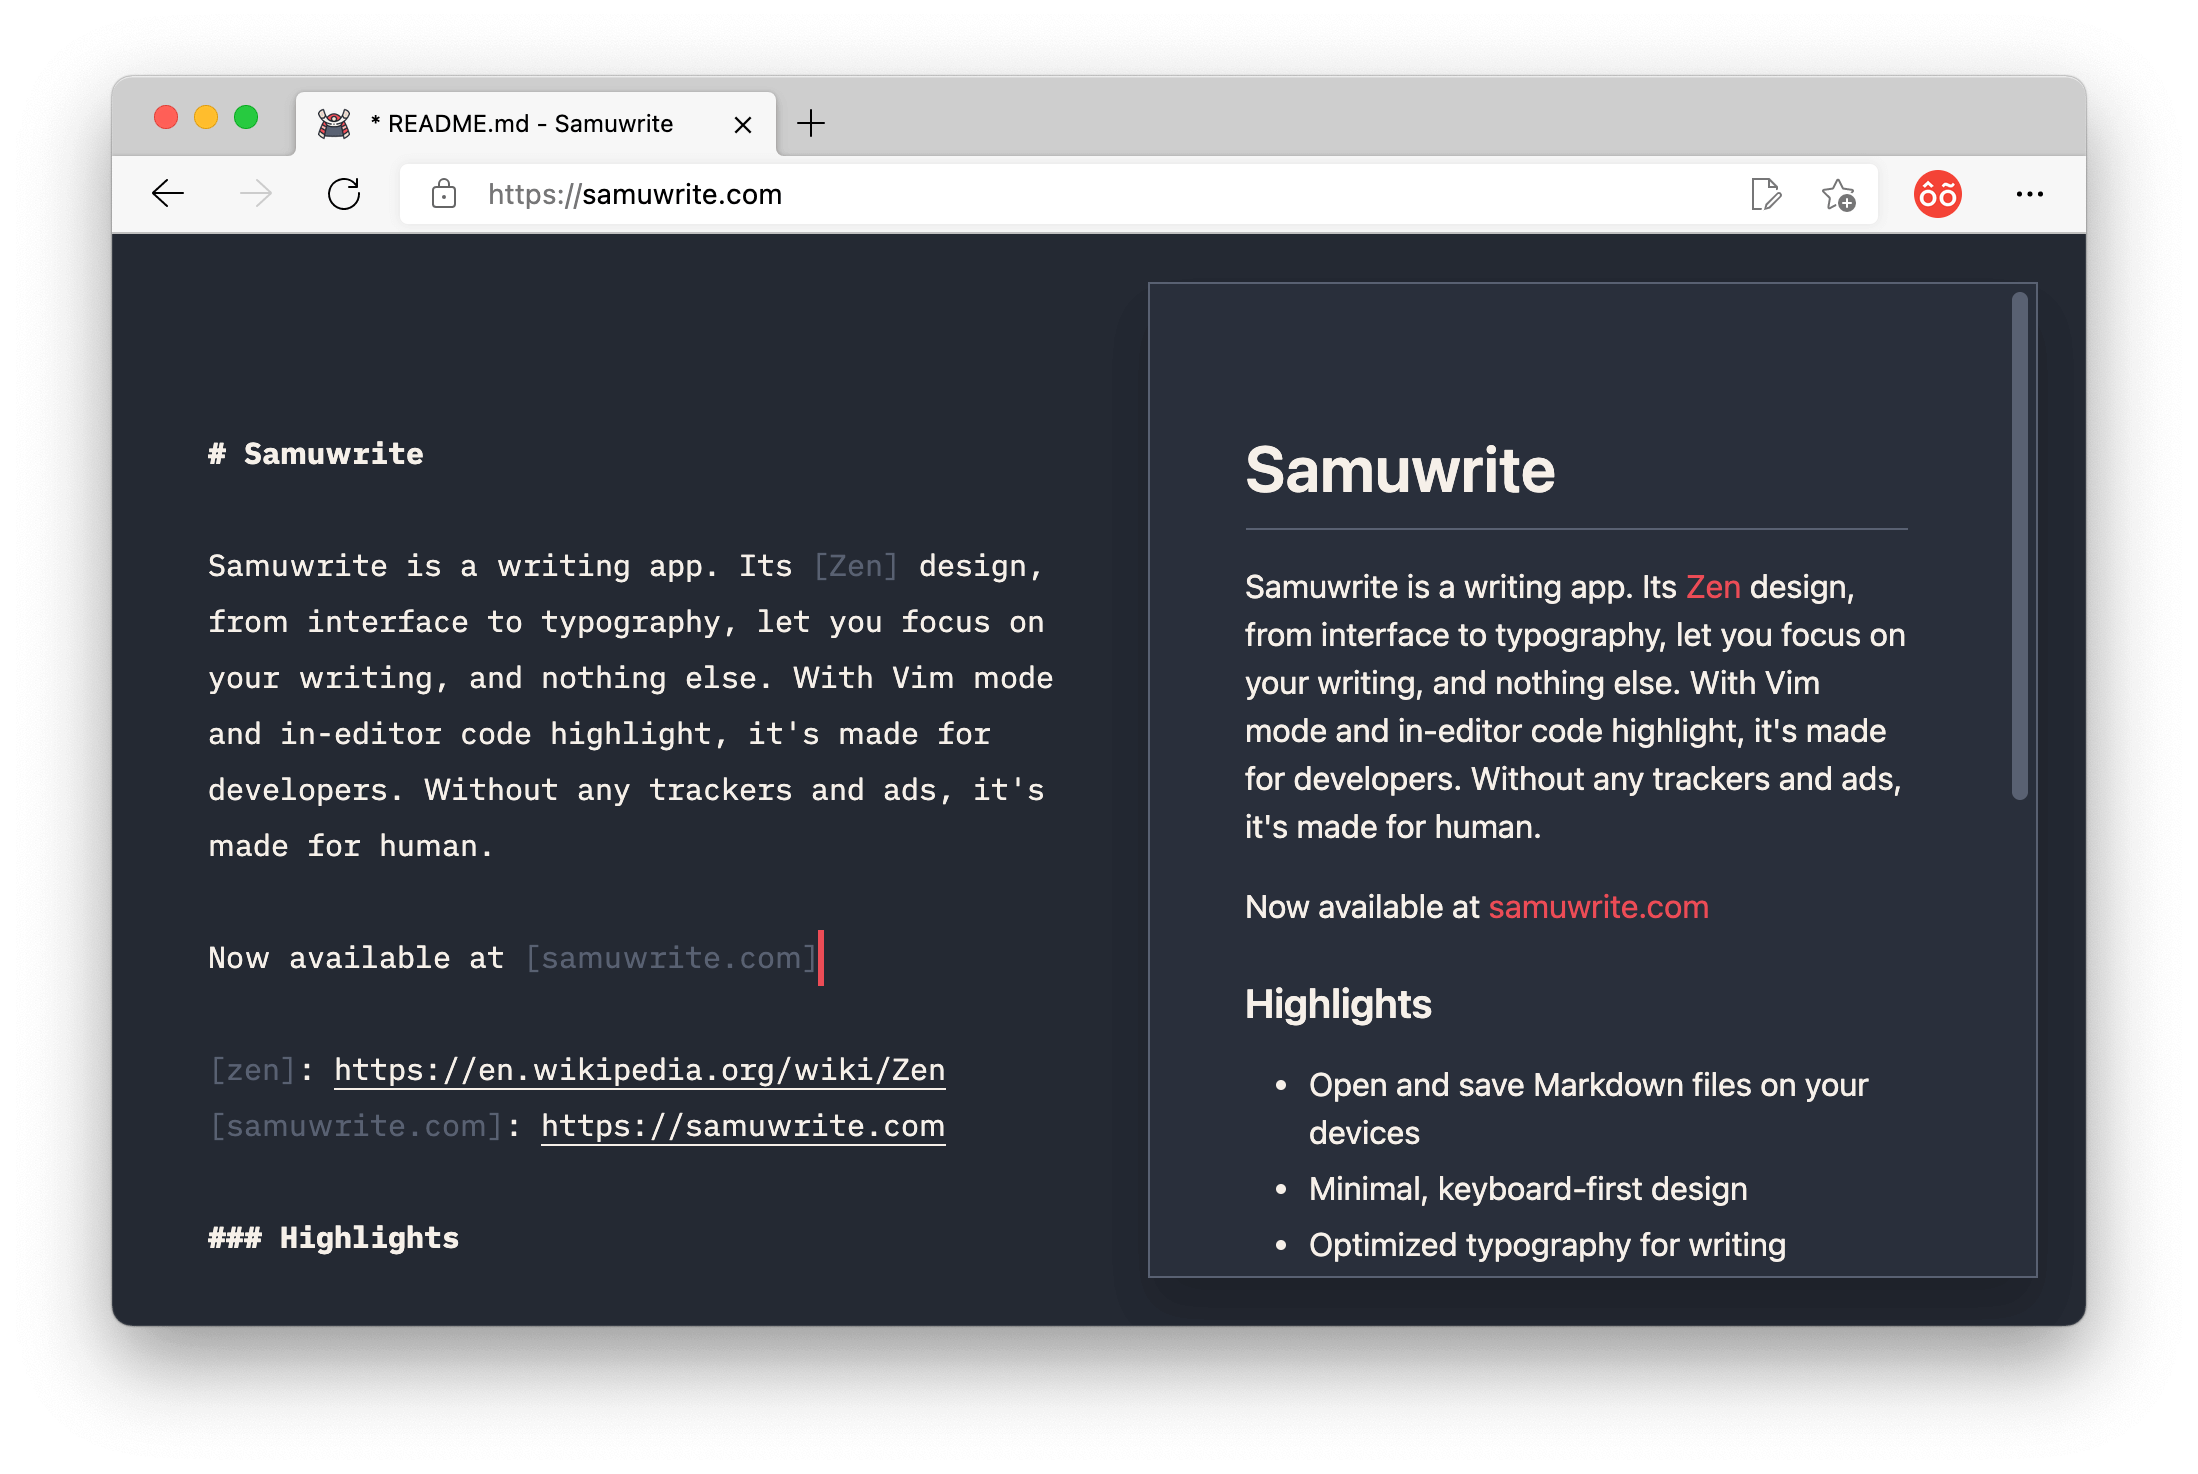Viewport: 2198px width, 1474px height.
Task: Close the README.md tab
Action: pos(742,124)
